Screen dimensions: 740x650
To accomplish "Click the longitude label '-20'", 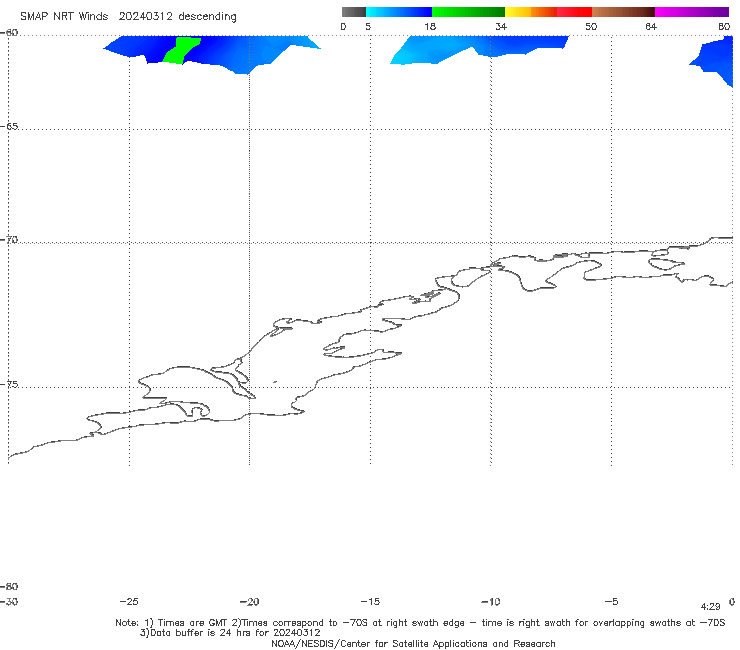I will (x=250, y=602).
